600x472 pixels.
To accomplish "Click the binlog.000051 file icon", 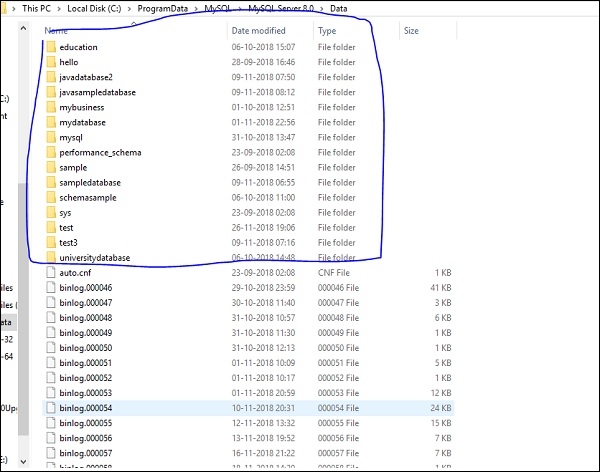I will [51, 363].
